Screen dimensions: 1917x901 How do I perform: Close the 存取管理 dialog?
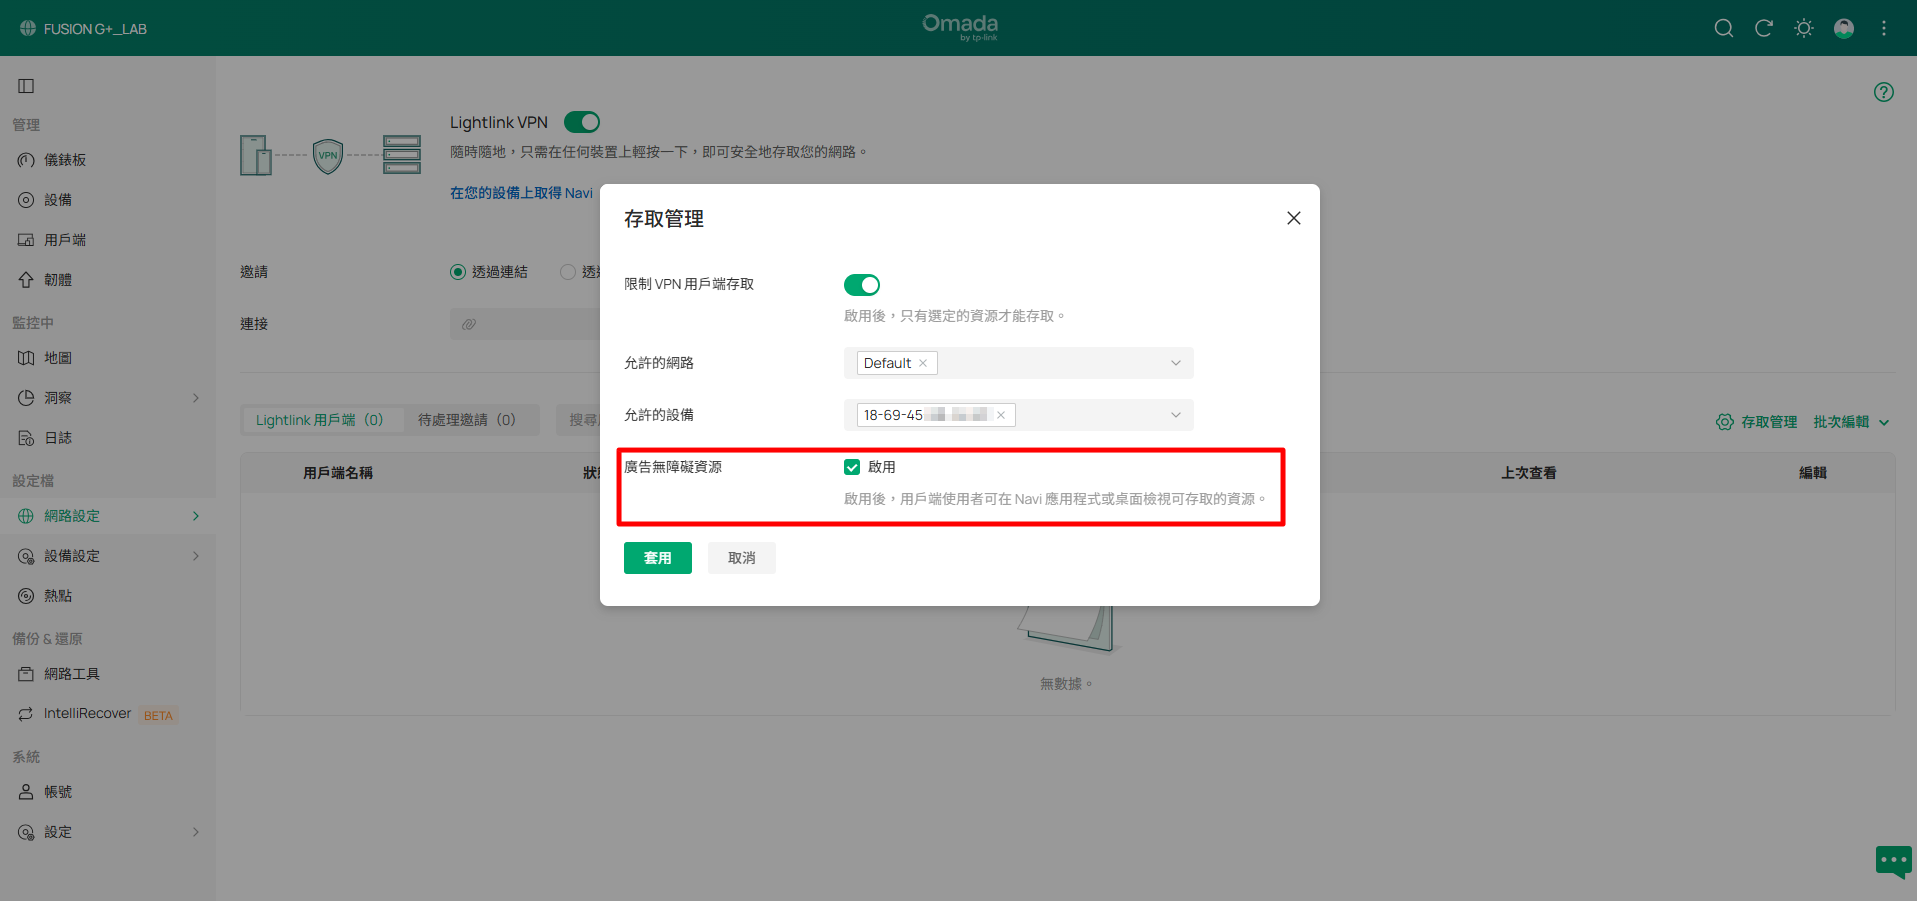point(1293,218)
